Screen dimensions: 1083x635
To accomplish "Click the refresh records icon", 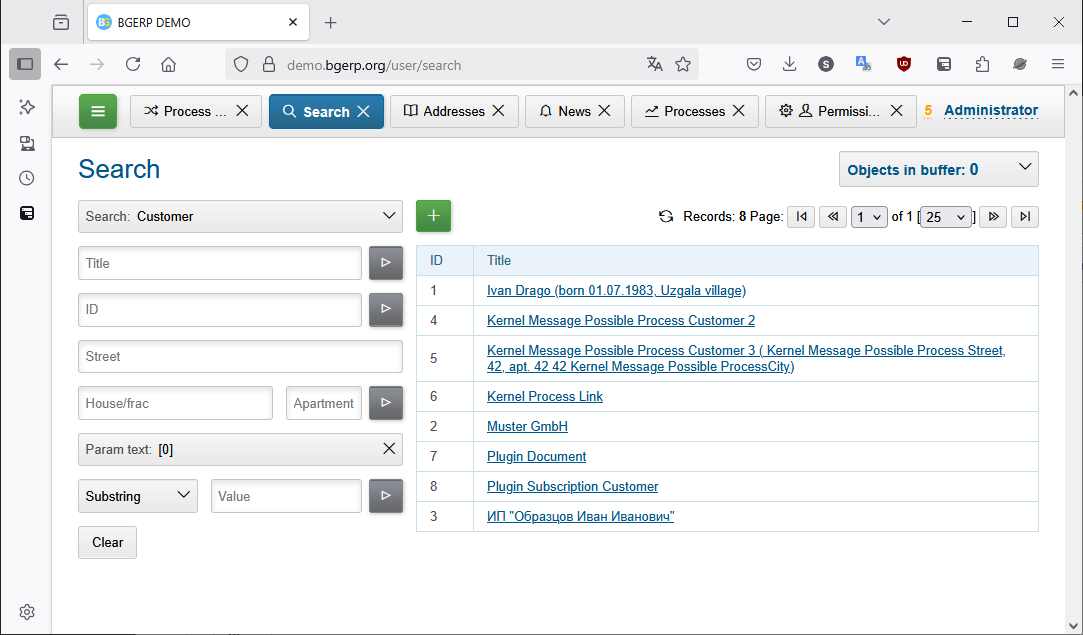I will pyautogui.click(x=666, y=216).
